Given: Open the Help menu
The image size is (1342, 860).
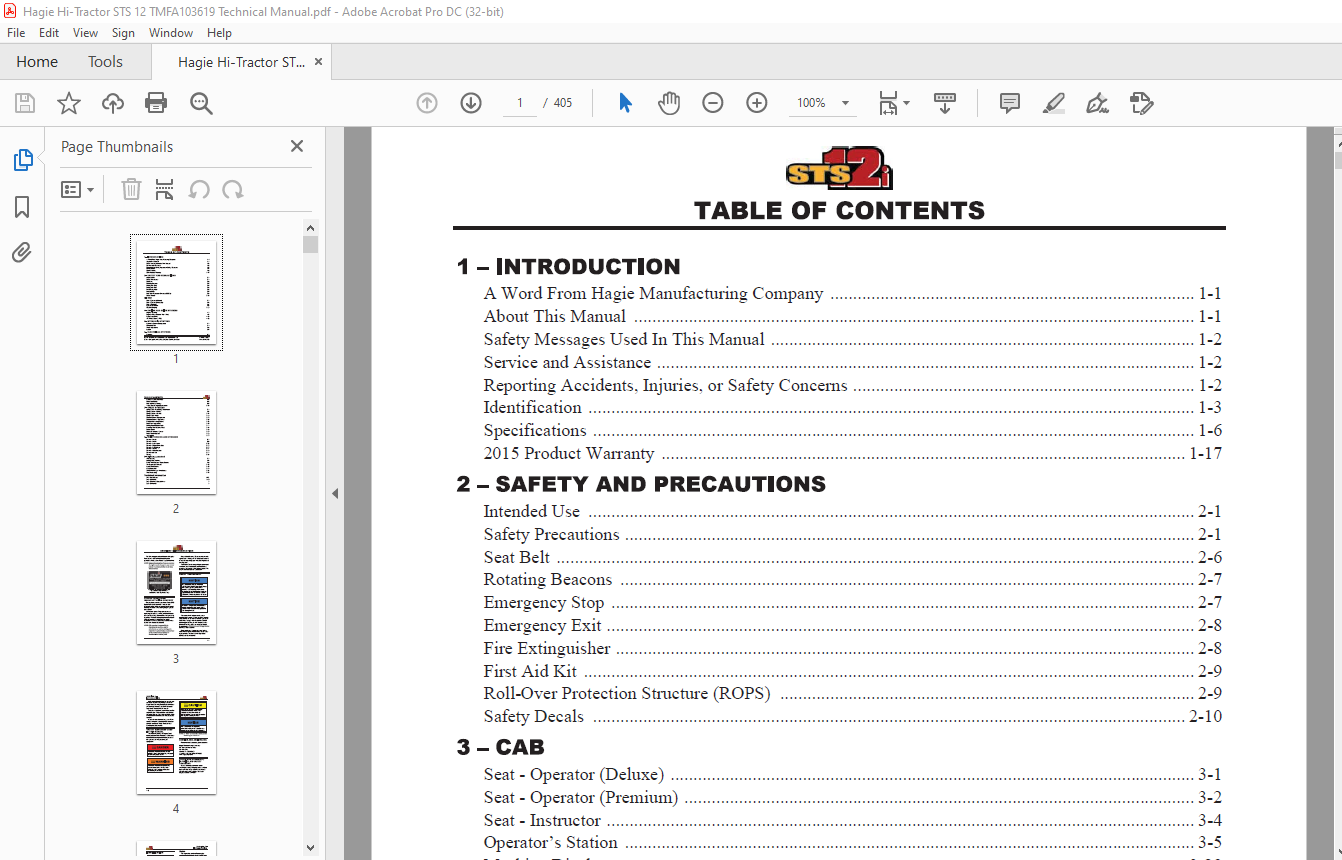Looking at the screenshot, I should point(219,33).
